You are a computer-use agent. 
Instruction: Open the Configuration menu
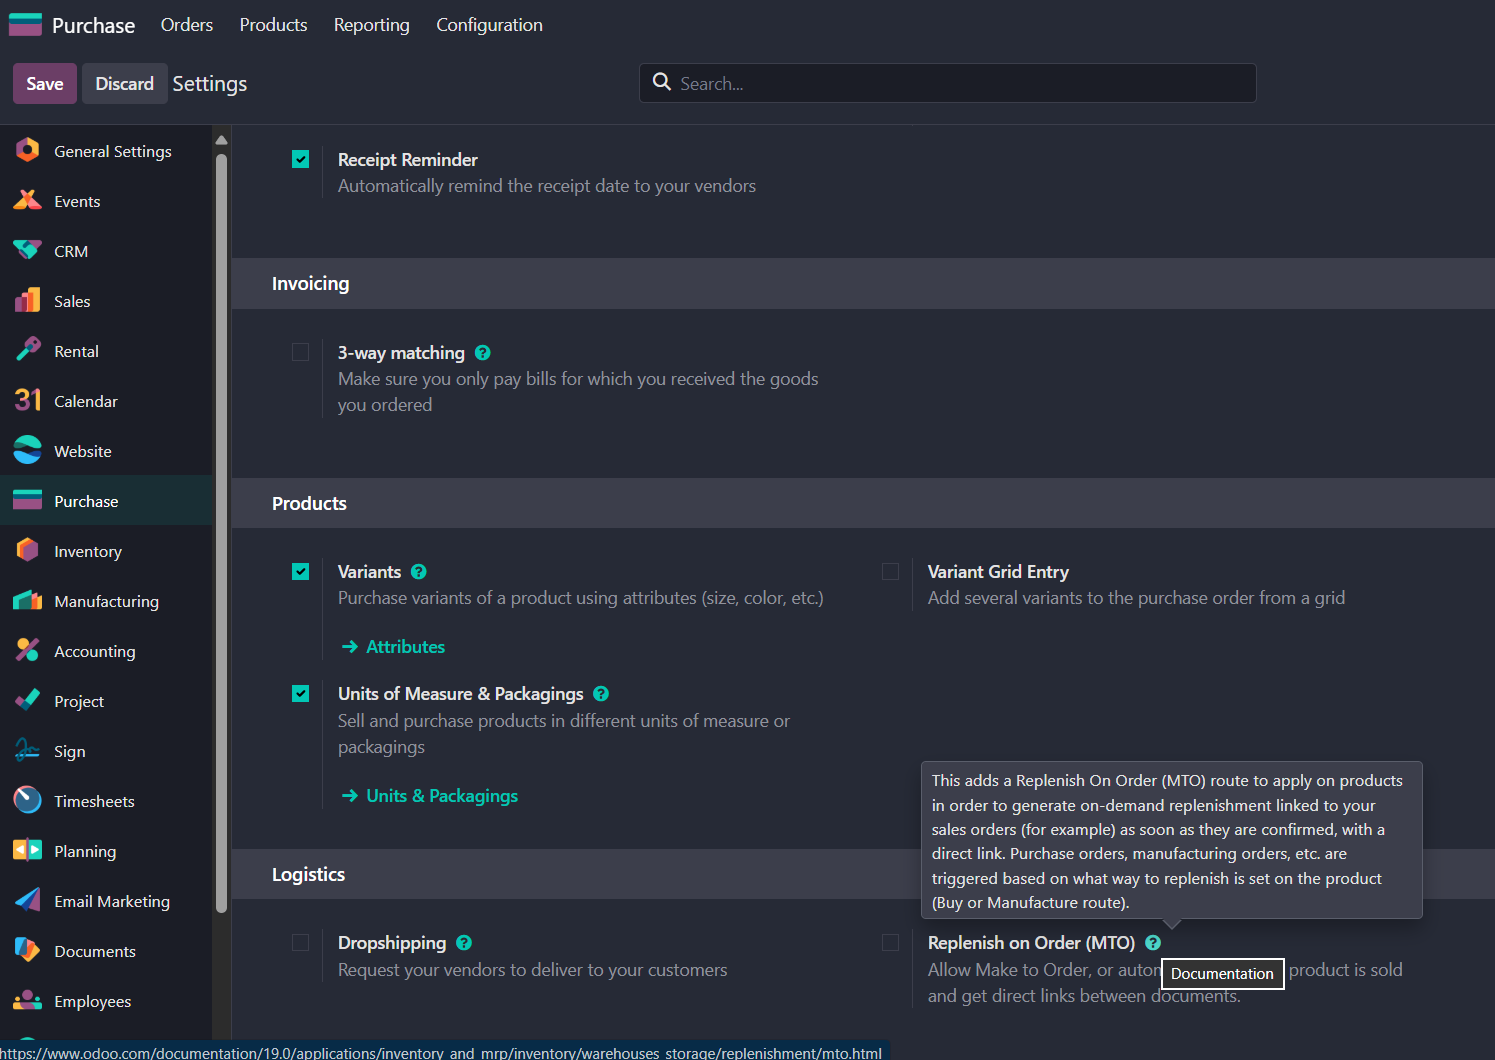489,25
